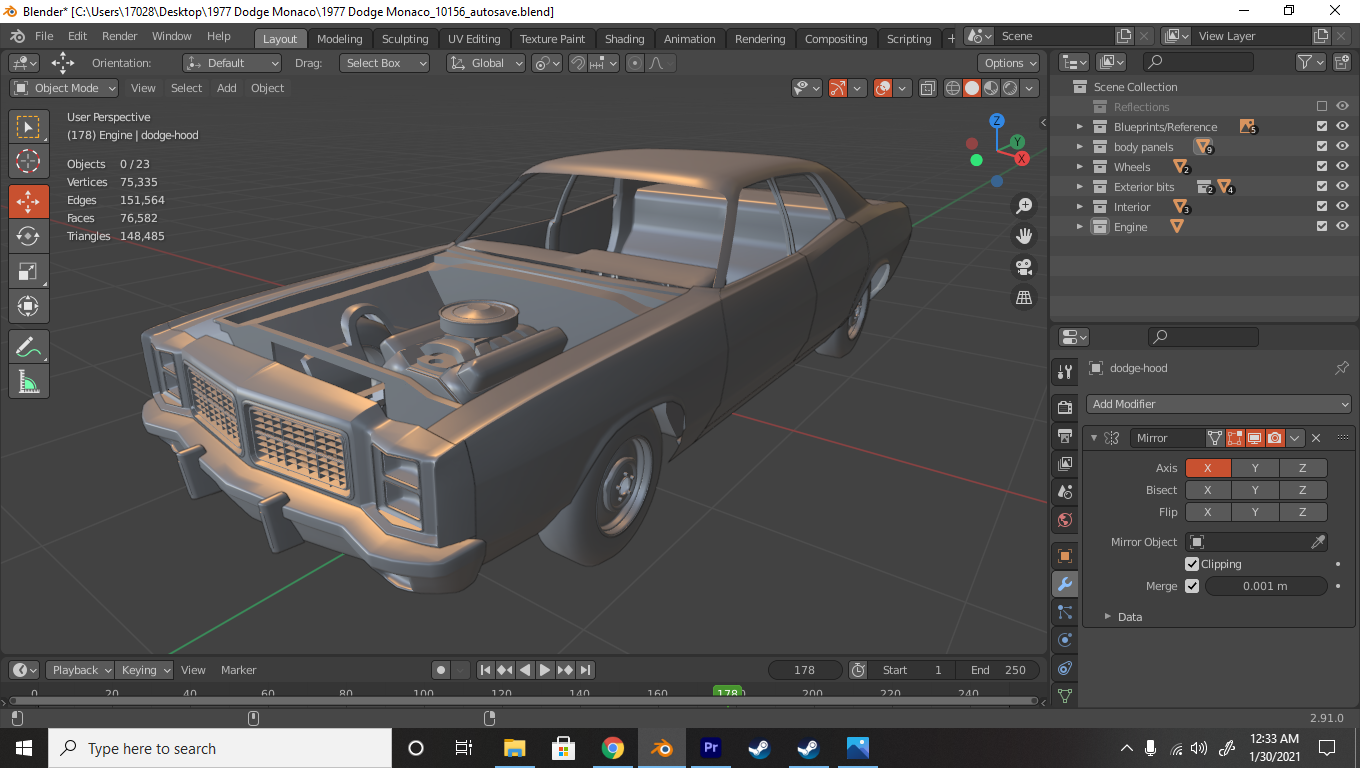Open Active Tool properties tab
1360x768 pixels.
point(1064,372)
